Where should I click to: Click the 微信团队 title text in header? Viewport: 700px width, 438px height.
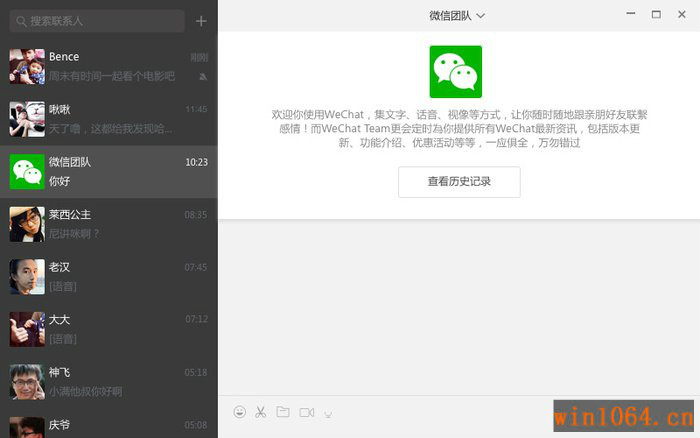[450, 16]
